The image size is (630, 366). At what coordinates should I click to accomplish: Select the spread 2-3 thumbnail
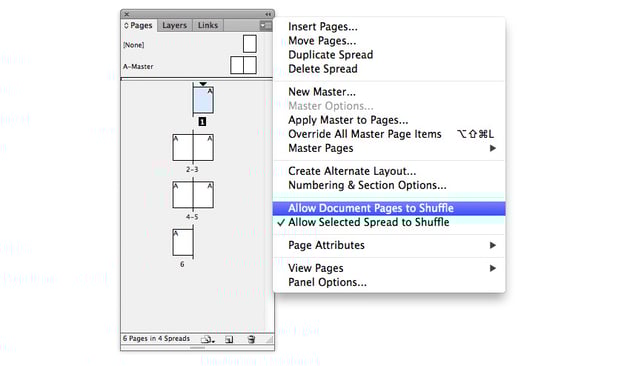(x=193, y=147)
